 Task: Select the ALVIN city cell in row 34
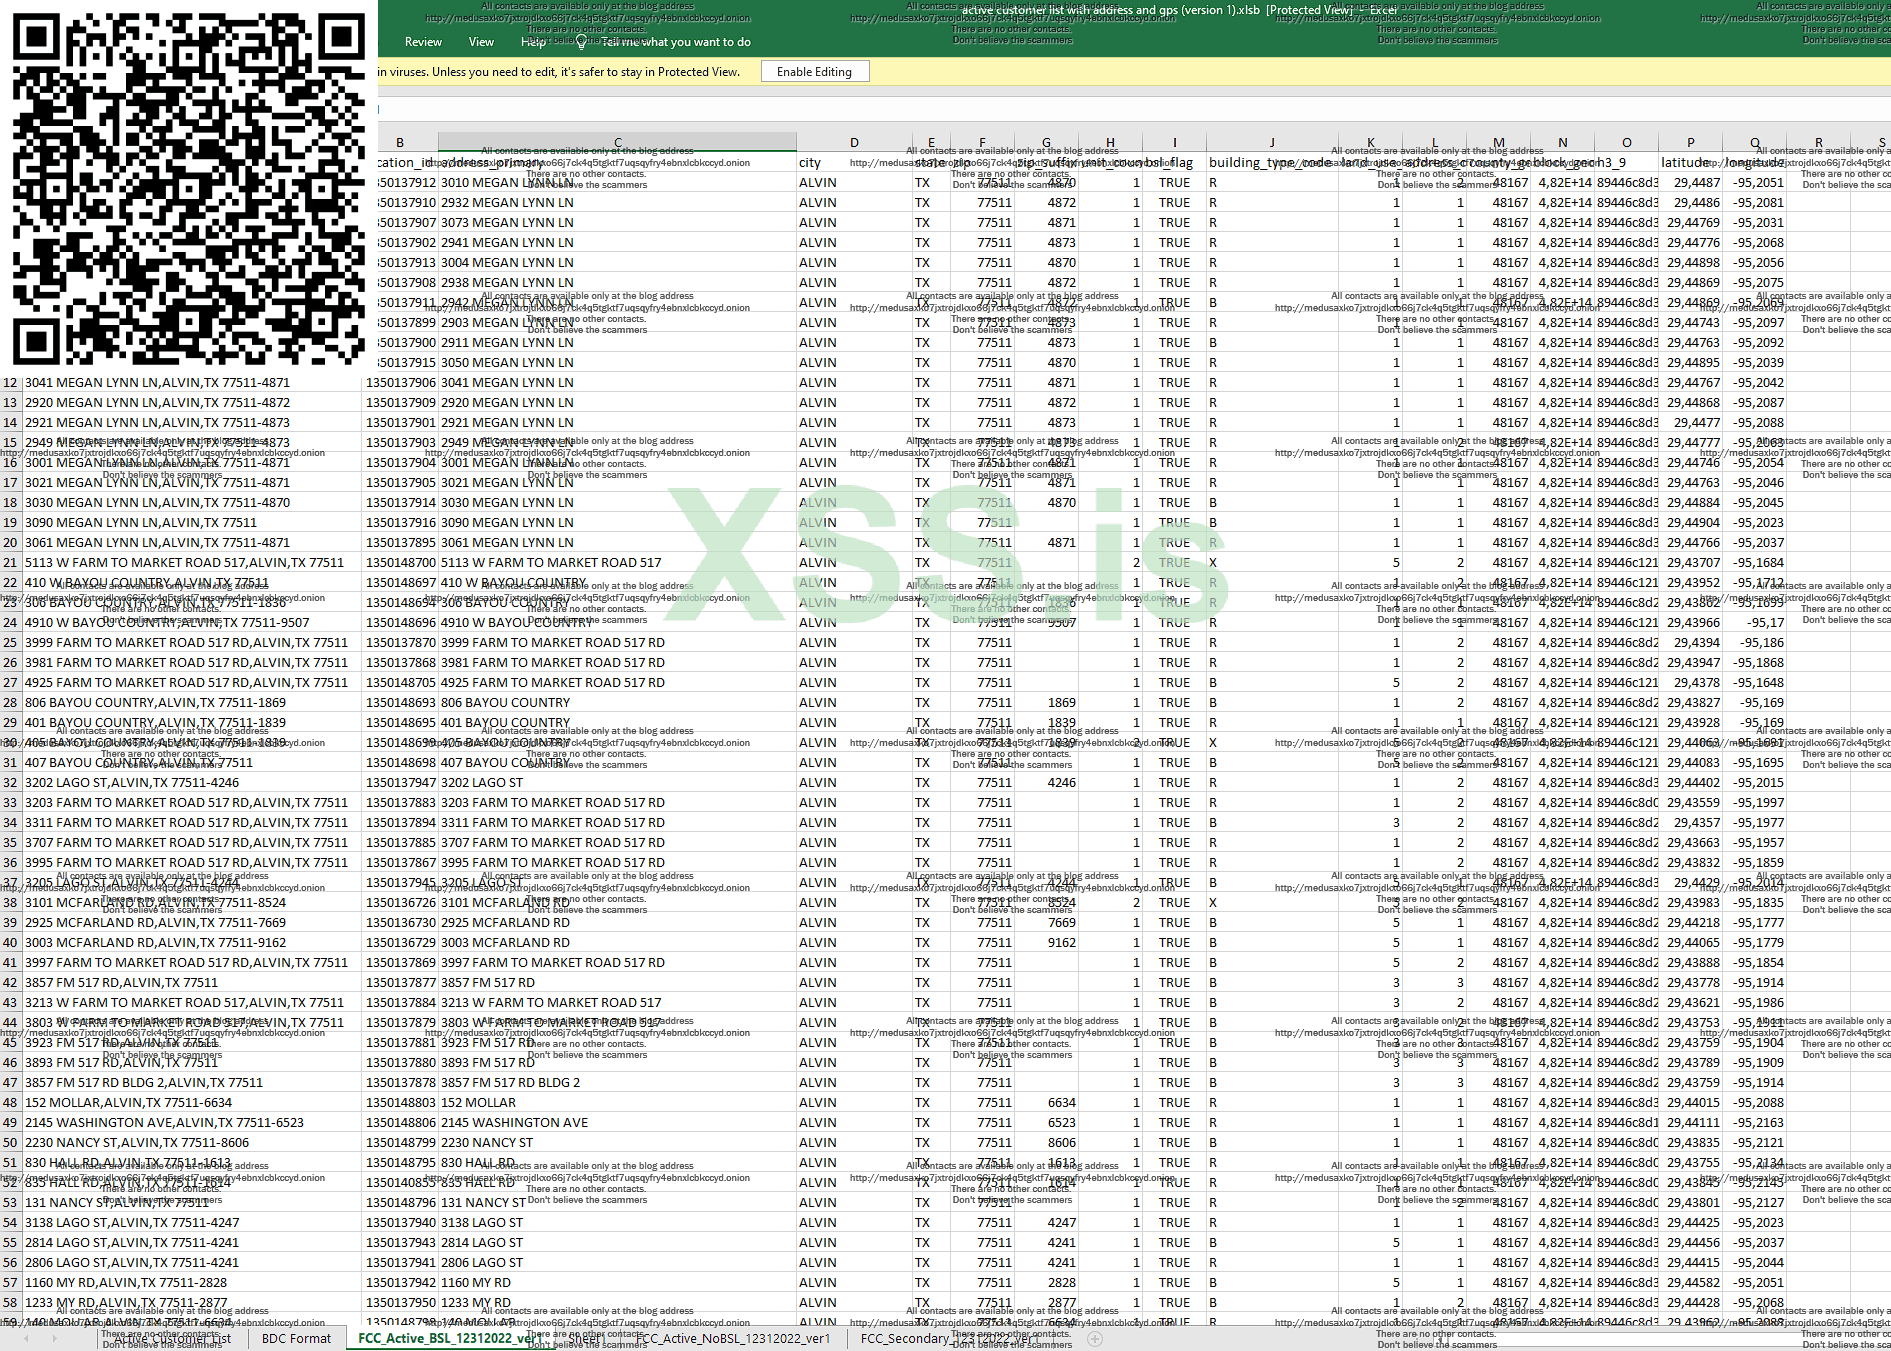click(x=854, y=823)
